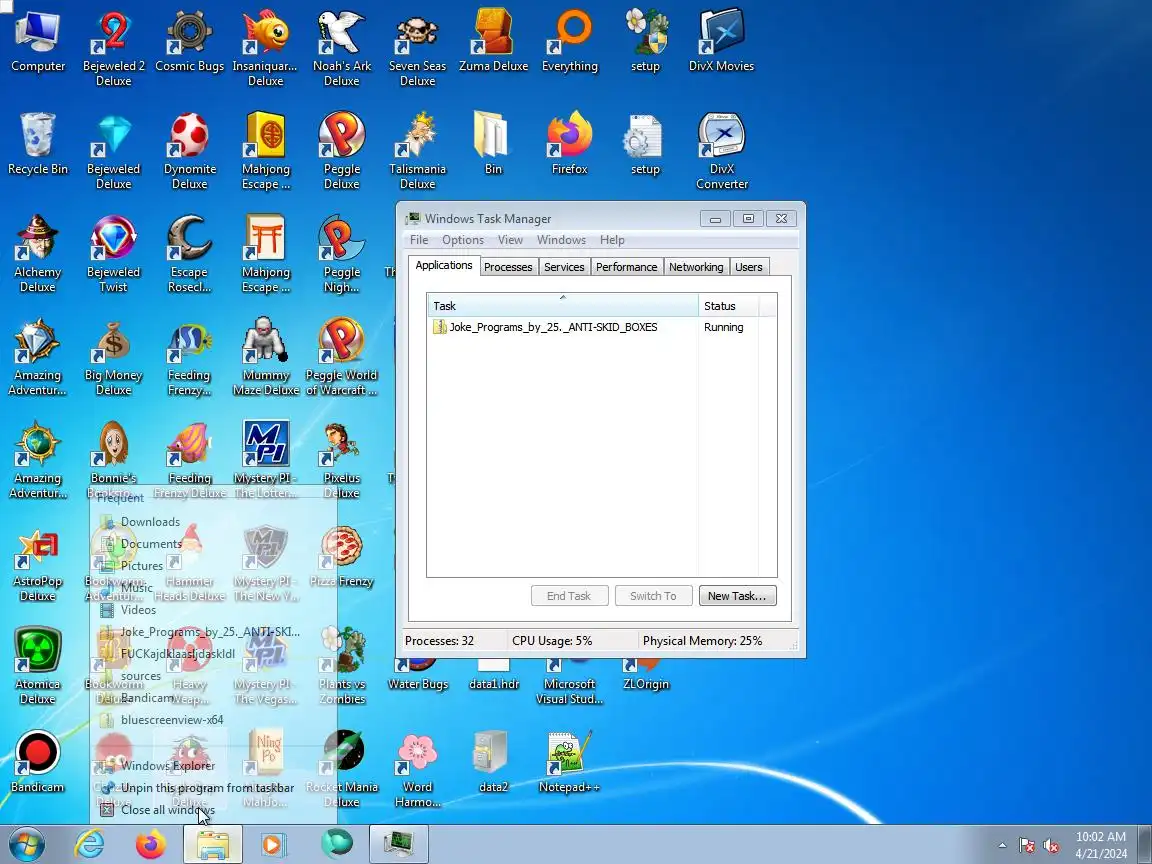This screenshot has height=864, width=1152.
Task: Open the View menu in Task Manager
Action: 510,240
